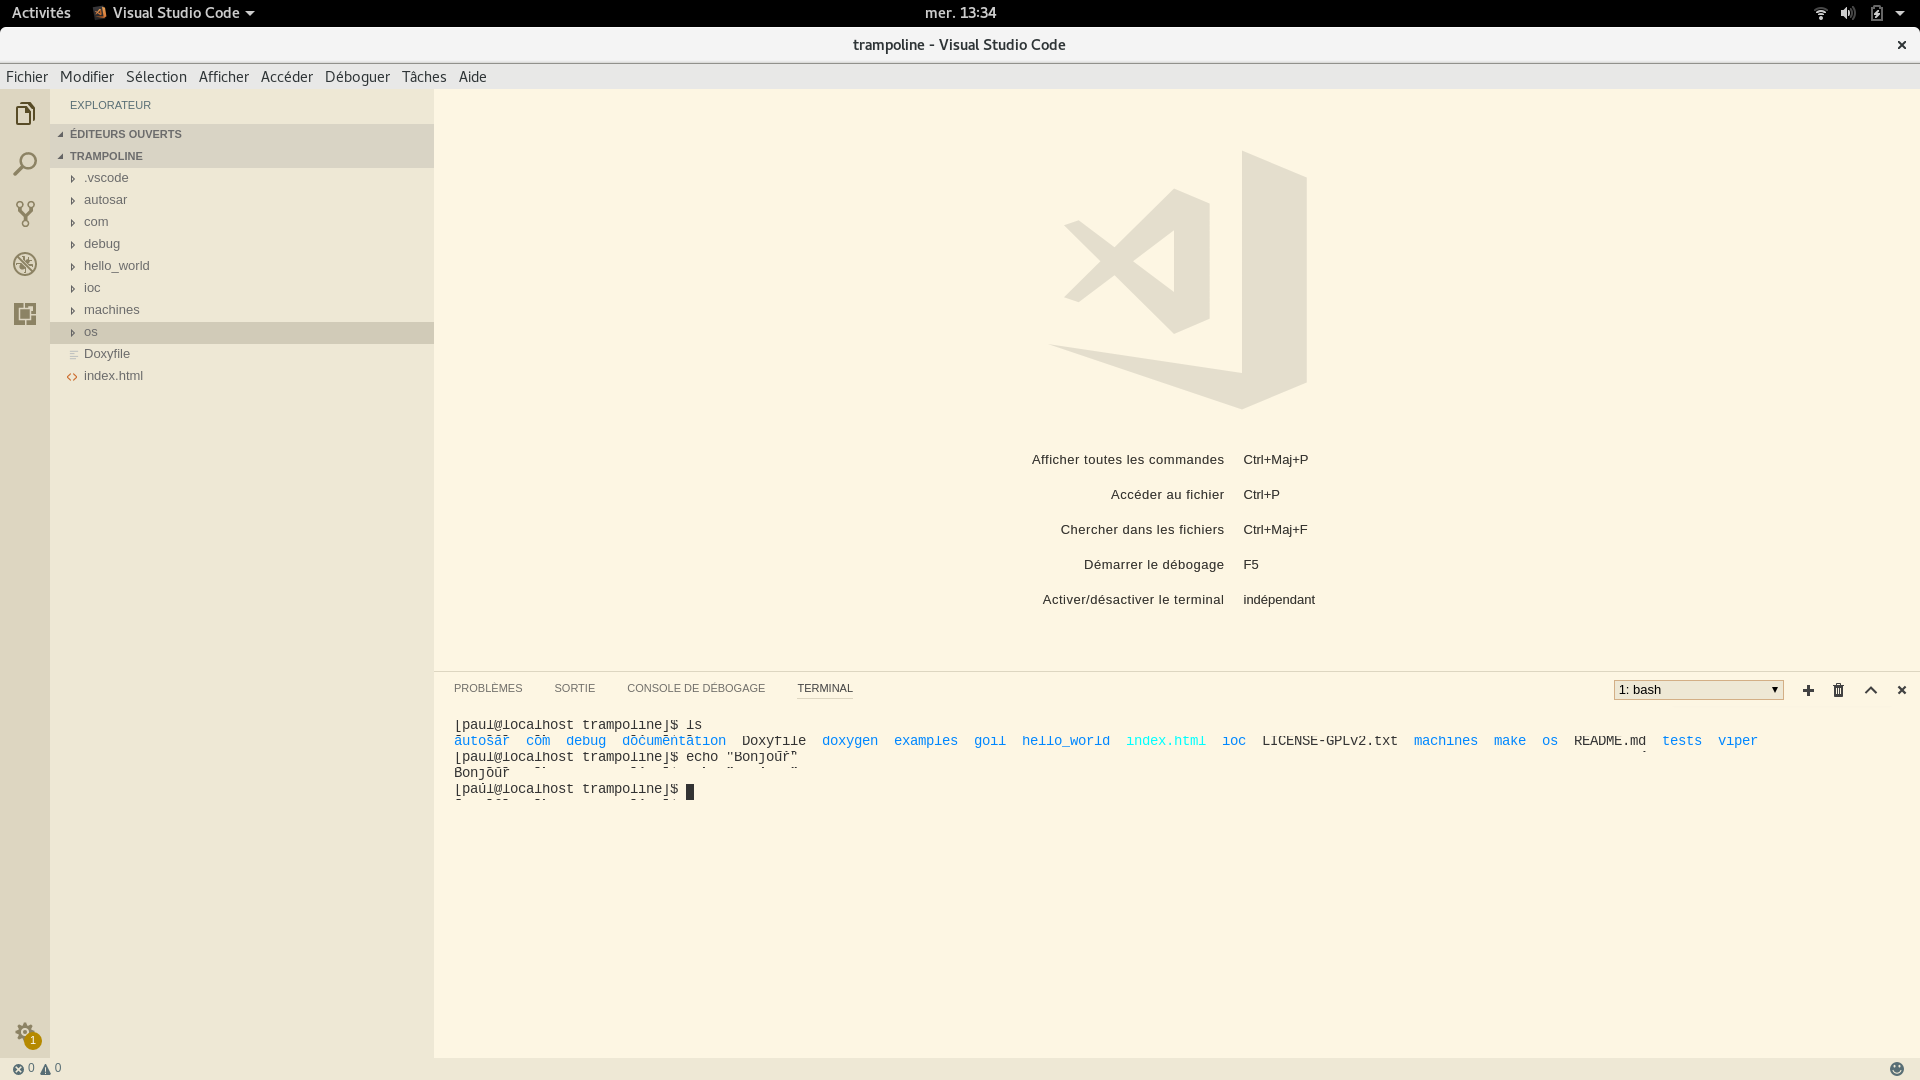Open the Source Control view icon

[25, 214]
